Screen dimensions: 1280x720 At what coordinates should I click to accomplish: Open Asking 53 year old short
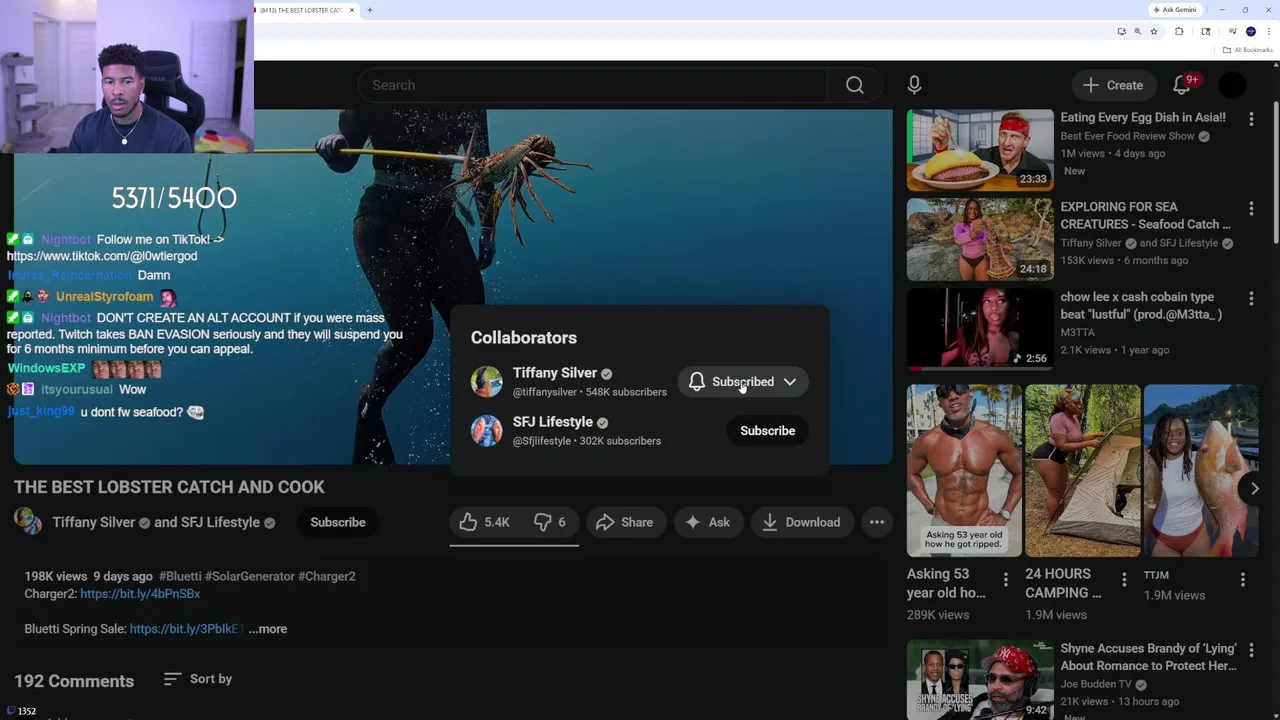964,470
